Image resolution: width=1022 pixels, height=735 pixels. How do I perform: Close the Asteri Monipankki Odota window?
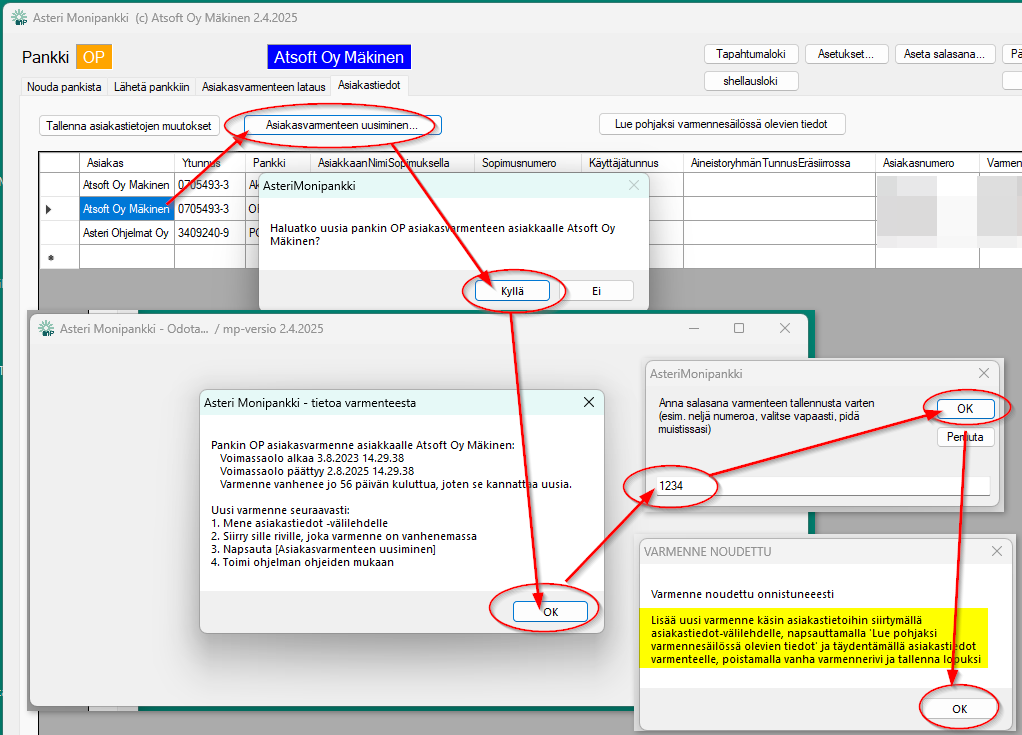tap(785, 328)
